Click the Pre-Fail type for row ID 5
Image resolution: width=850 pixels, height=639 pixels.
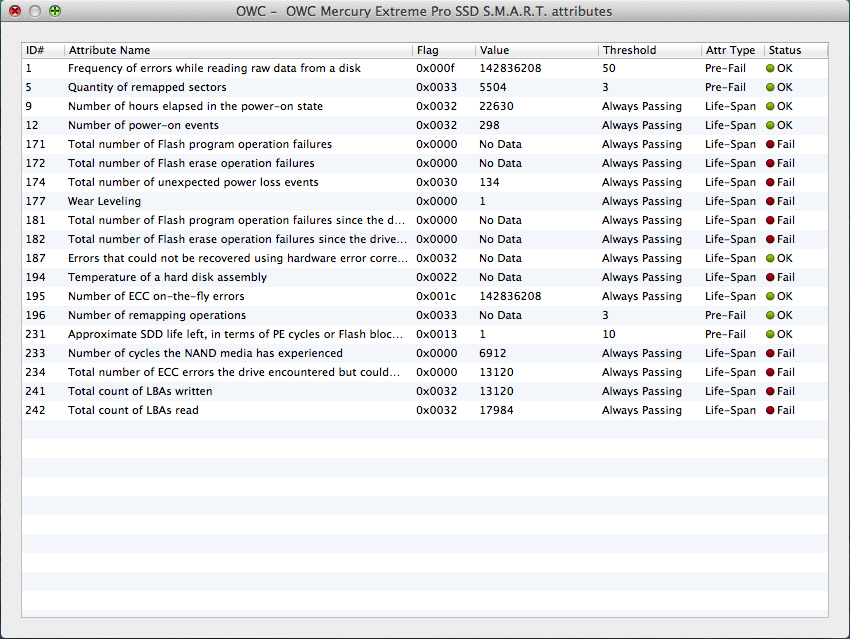coord(725,87)
